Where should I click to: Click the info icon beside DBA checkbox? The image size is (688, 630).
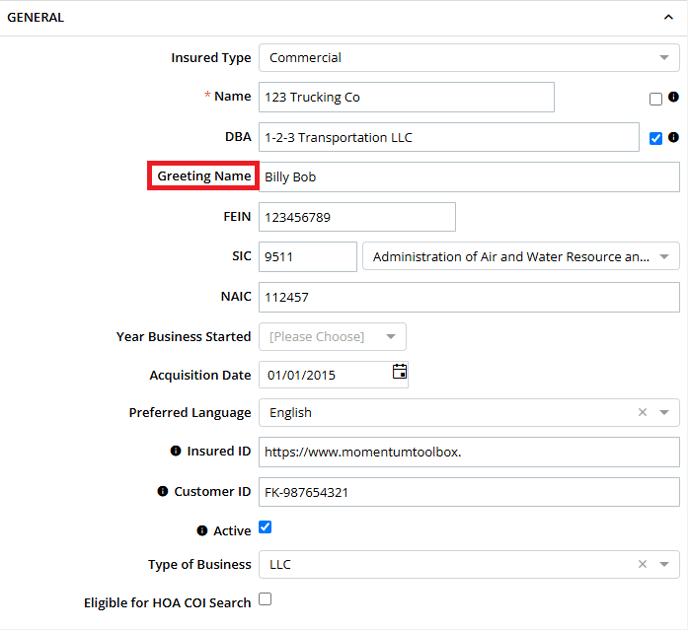(673, 137)
